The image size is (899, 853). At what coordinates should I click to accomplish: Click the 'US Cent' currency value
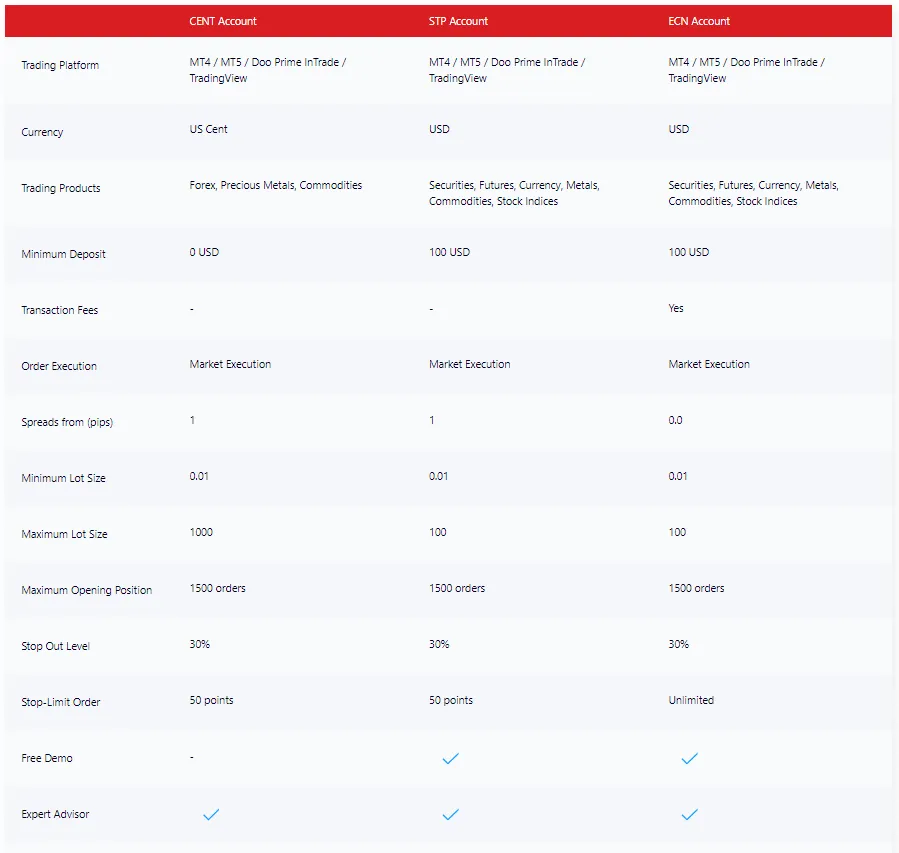point(208,129)
